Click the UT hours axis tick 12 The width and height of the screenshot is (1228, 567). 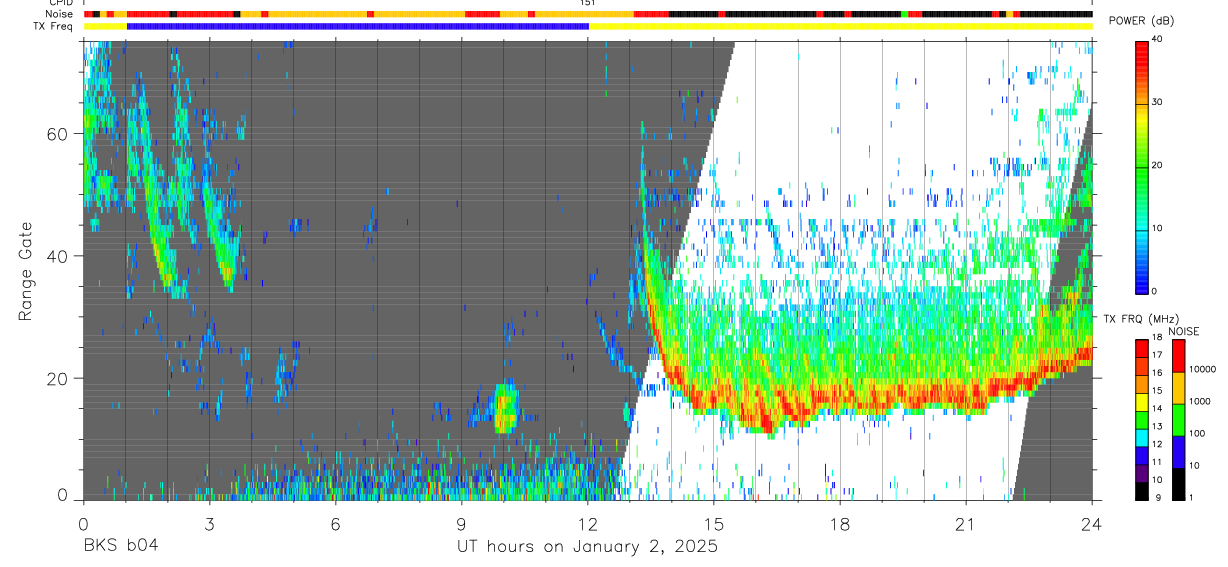pyautogui.click(x=588, y=523)
